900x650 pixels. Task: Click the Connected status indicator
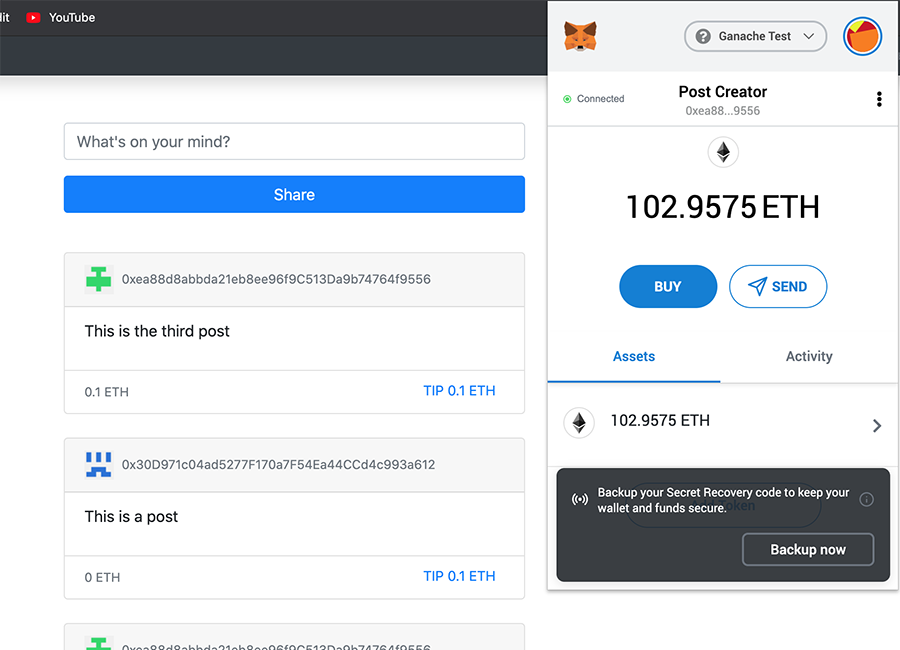594,99
